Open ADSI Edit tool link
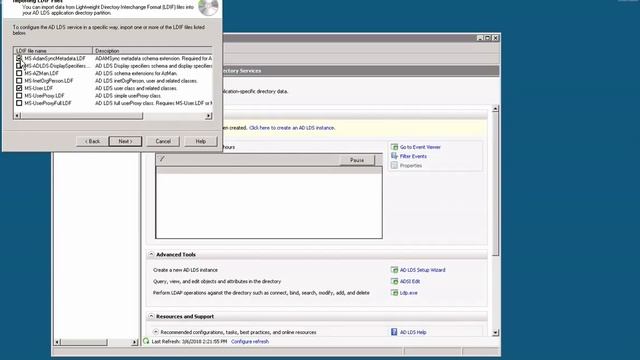Viewport: 640px width, 360px height. (410, 281)
